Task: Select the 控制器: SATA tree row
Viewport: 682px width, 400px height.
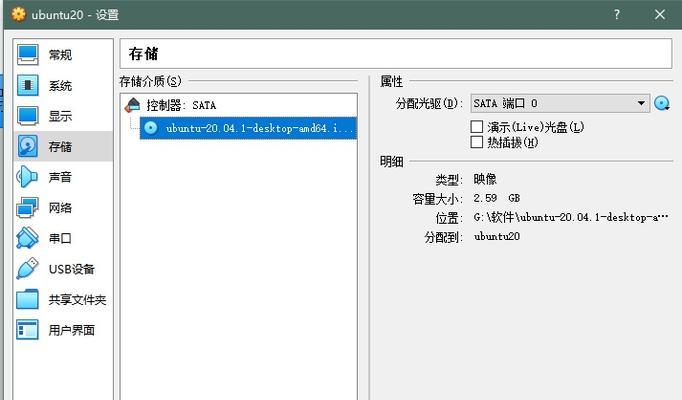Action: click(239, 105)
